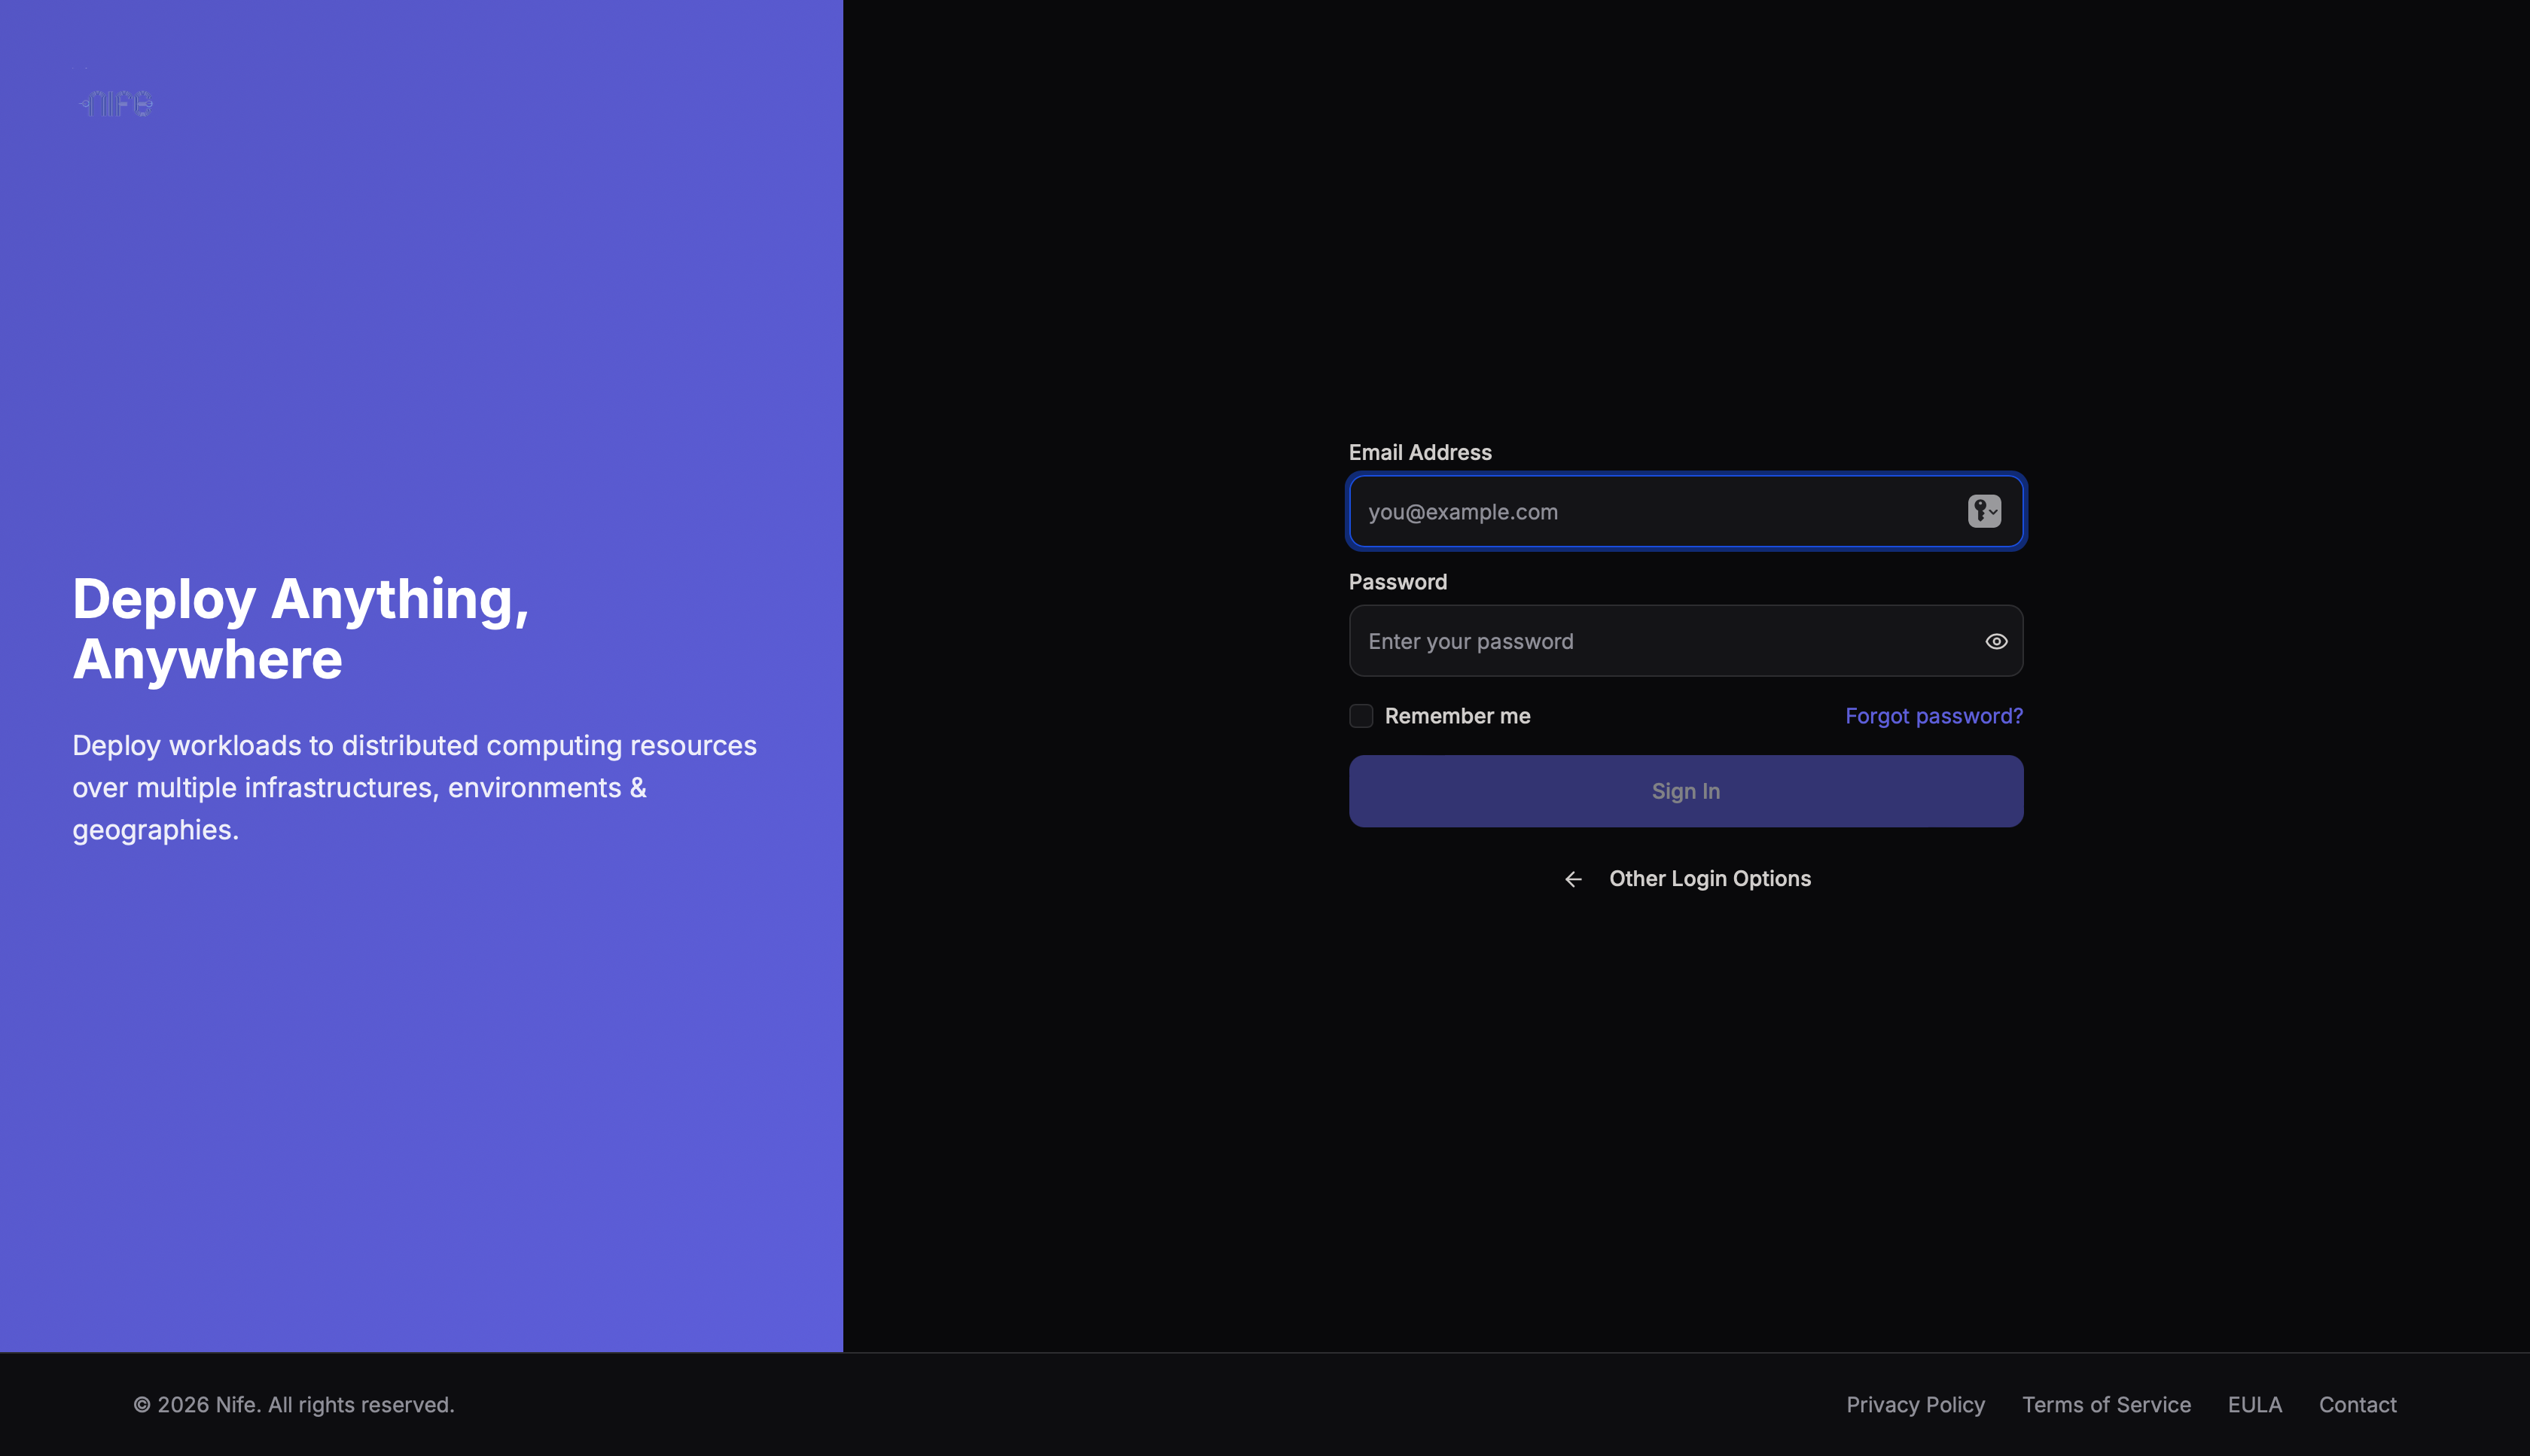Open the password manager key icon
The width and height of the screenshot is (2530, 1456).
tap(1984, 511)
